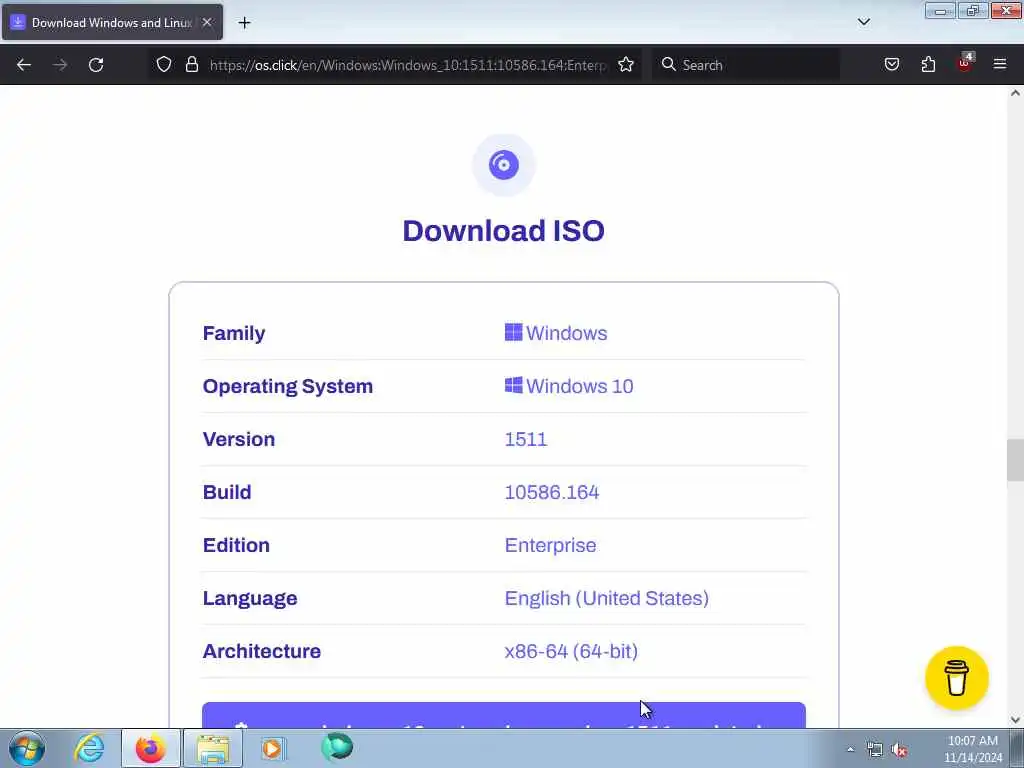View site security padlock info
Screen dimensions: 1024x768
click(191, 65)
